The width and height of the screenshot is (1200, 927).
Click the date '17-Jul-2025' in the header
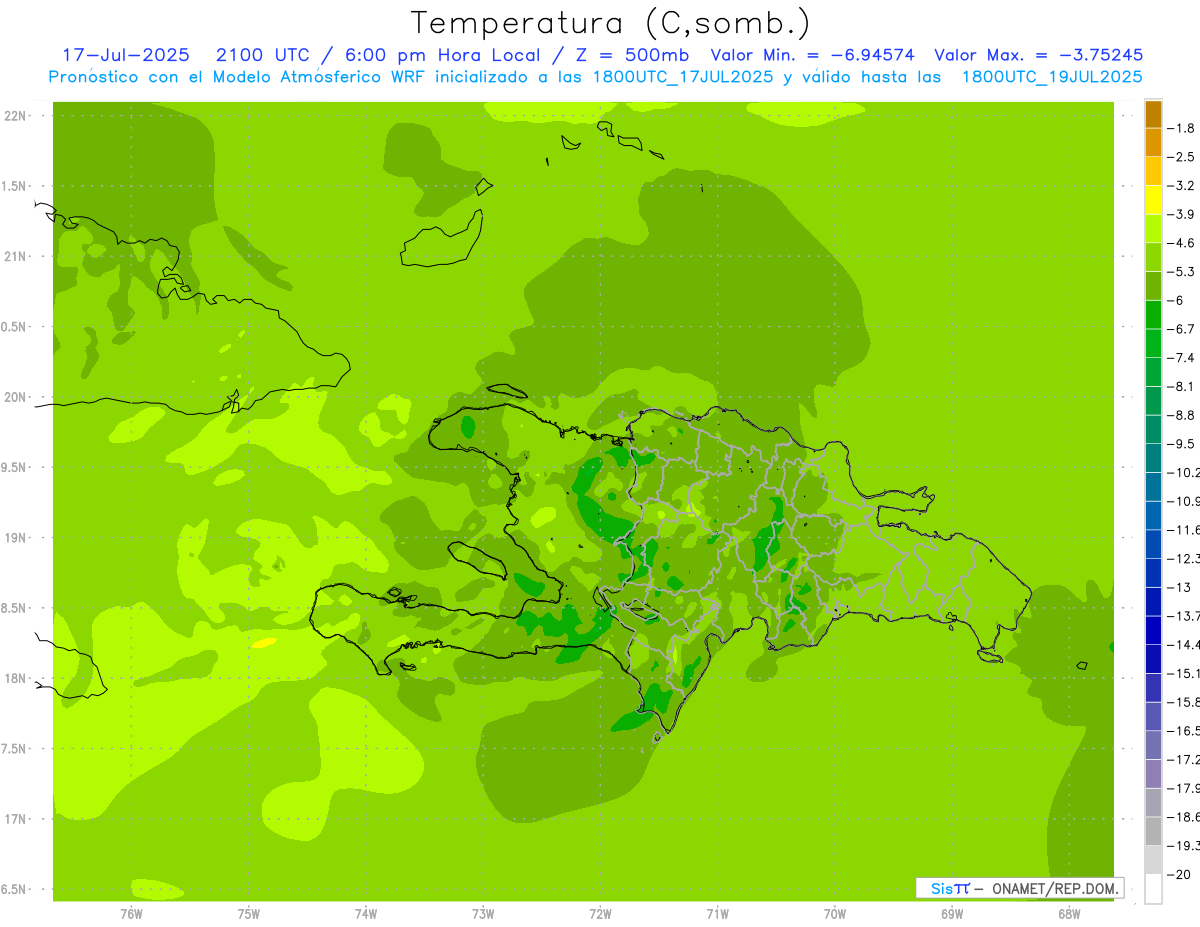pyautogui.click(x=125, y=55)
